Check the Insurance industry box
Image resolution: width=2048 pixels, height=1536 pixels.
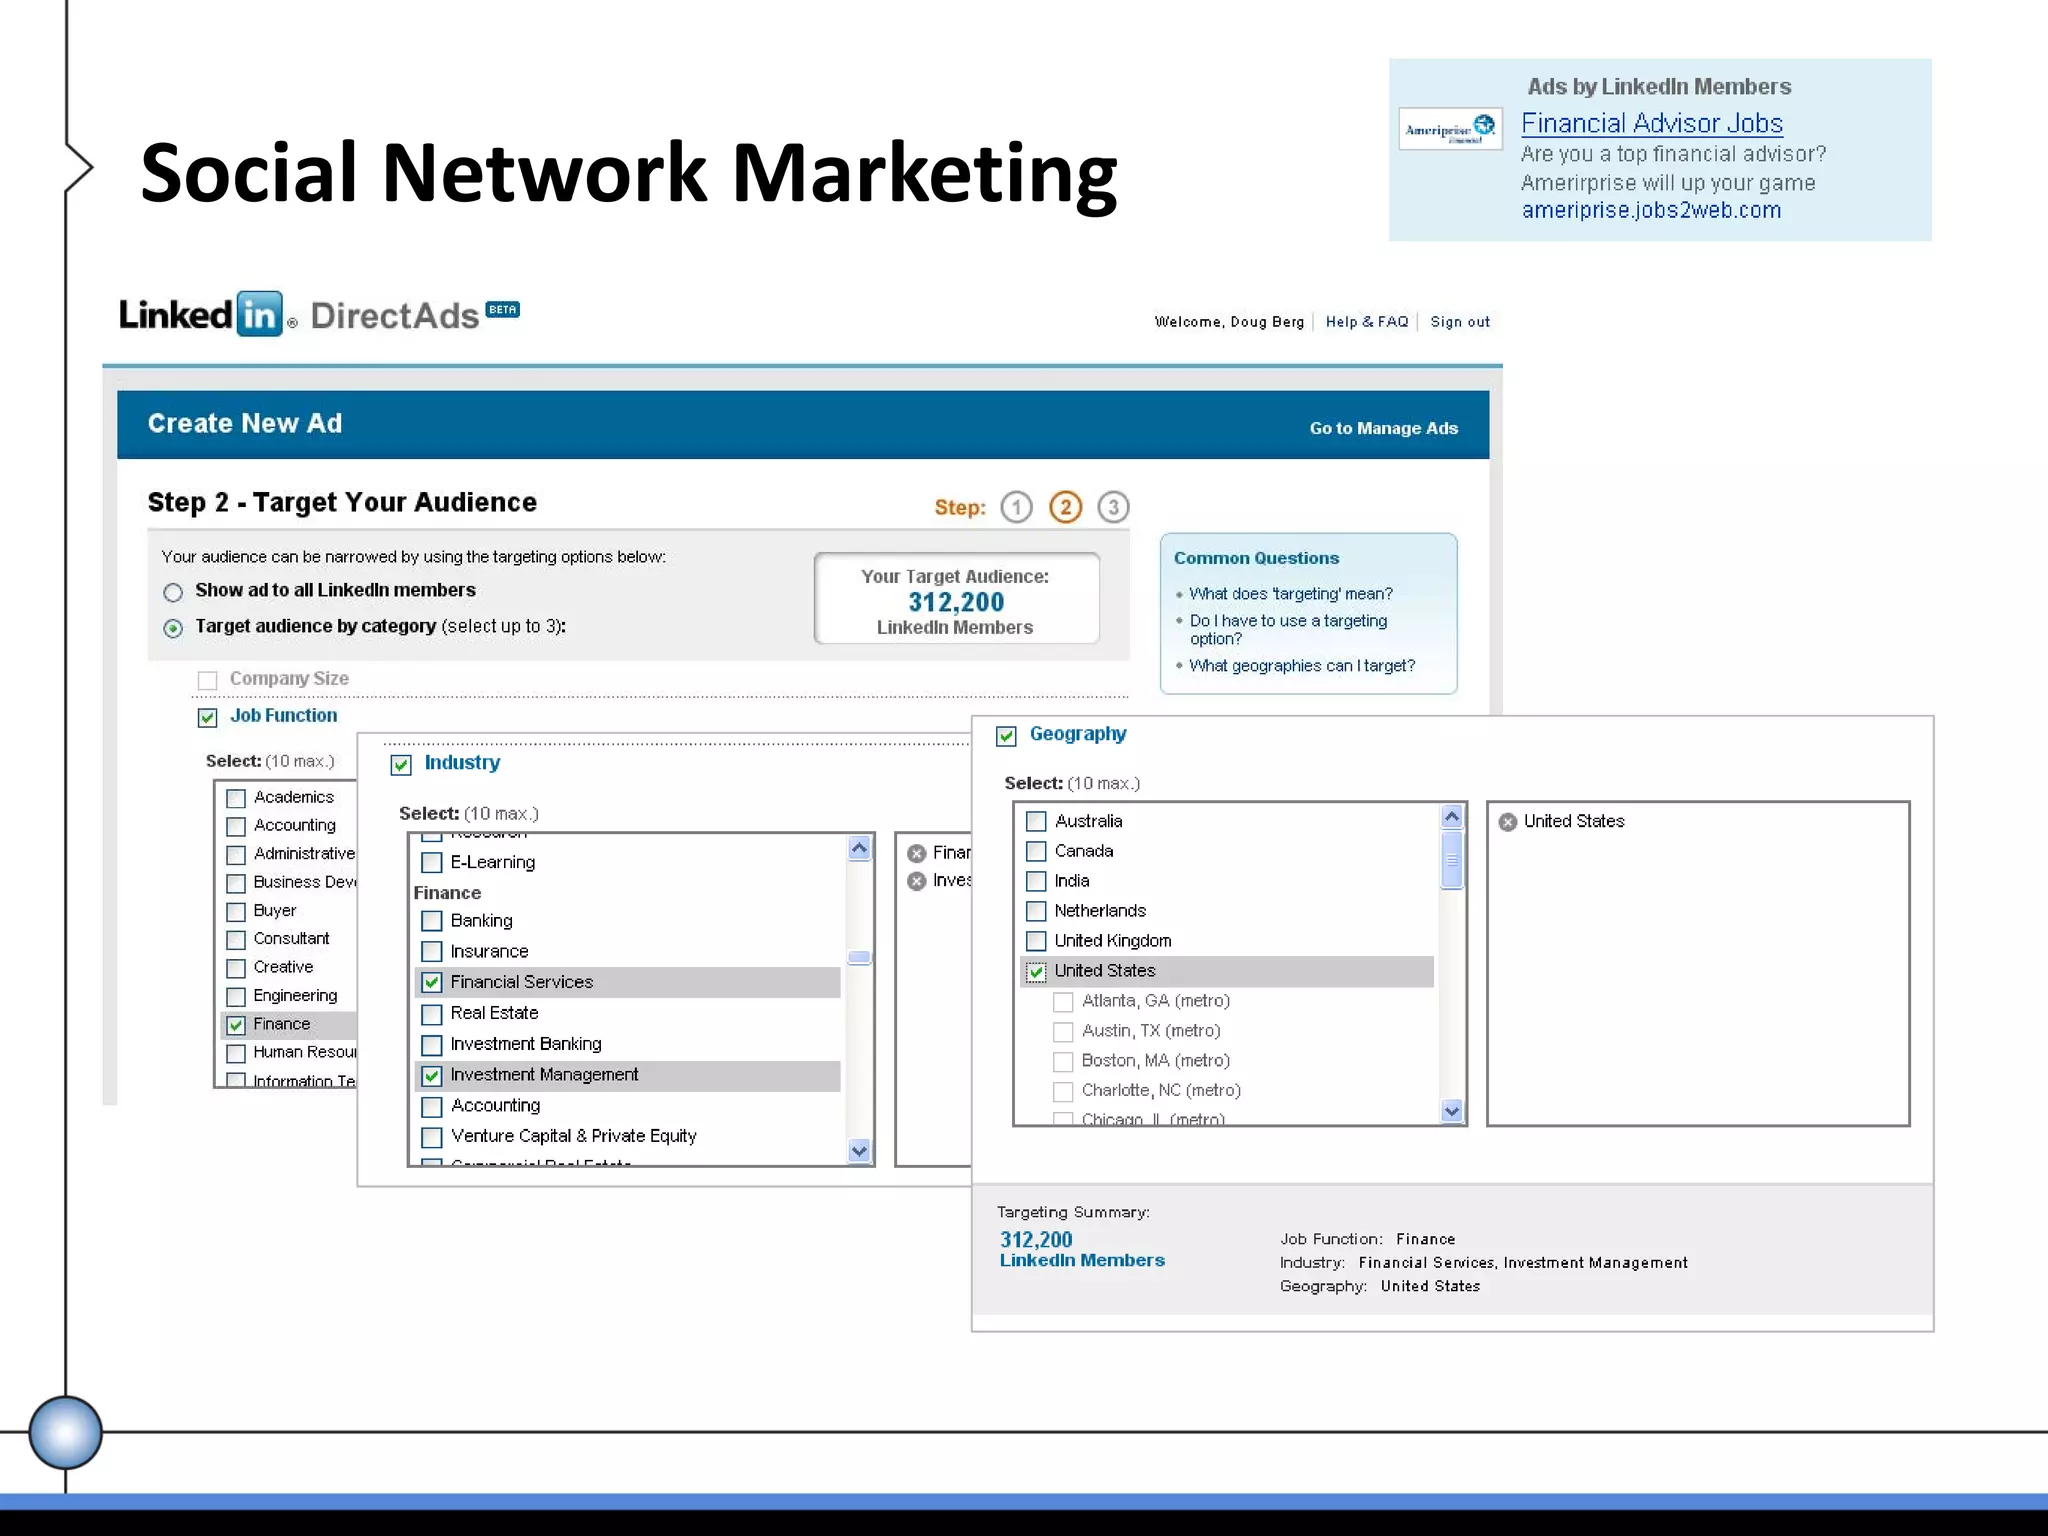tap(432, 952)
